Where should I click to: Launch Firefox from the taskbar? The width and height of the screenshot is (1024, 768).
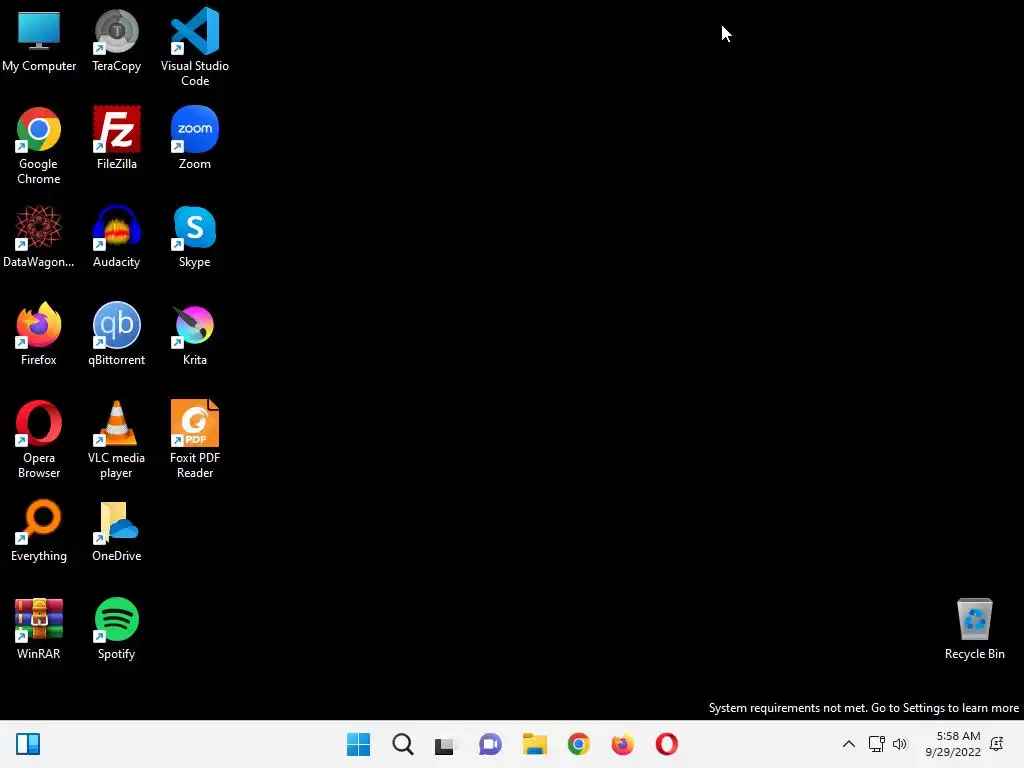pos(622,744)
